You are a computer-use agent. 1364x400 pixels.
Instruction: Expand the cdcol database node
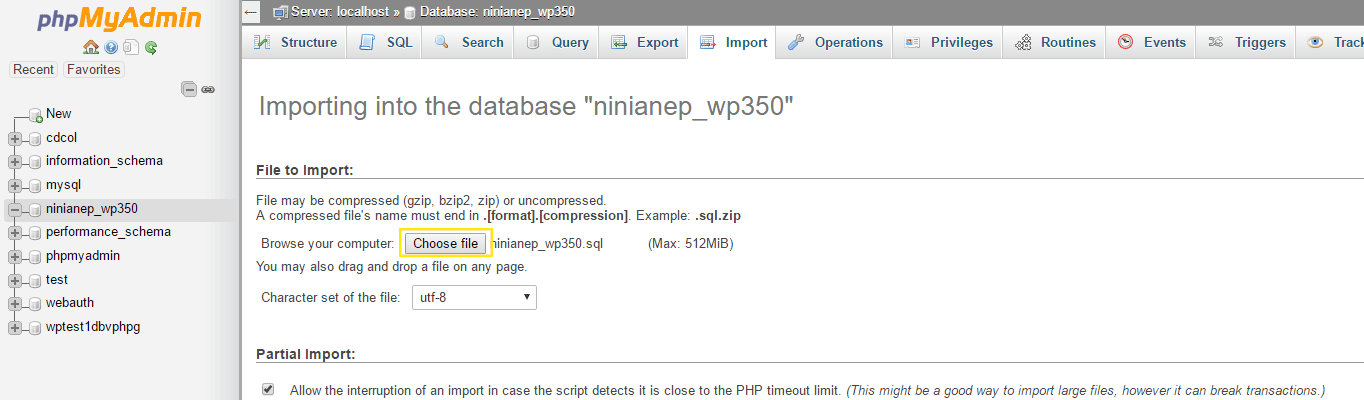(15, 138)
